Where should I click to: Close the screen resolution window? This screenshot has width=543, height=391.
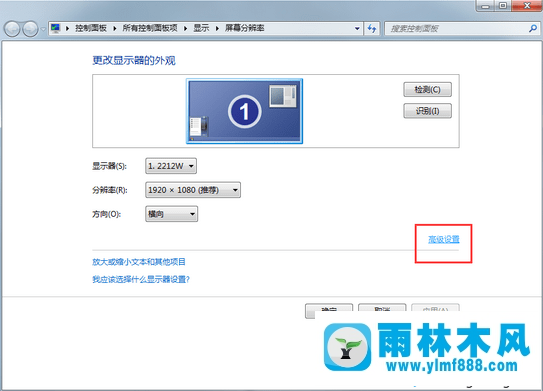(x=526, y=6)
